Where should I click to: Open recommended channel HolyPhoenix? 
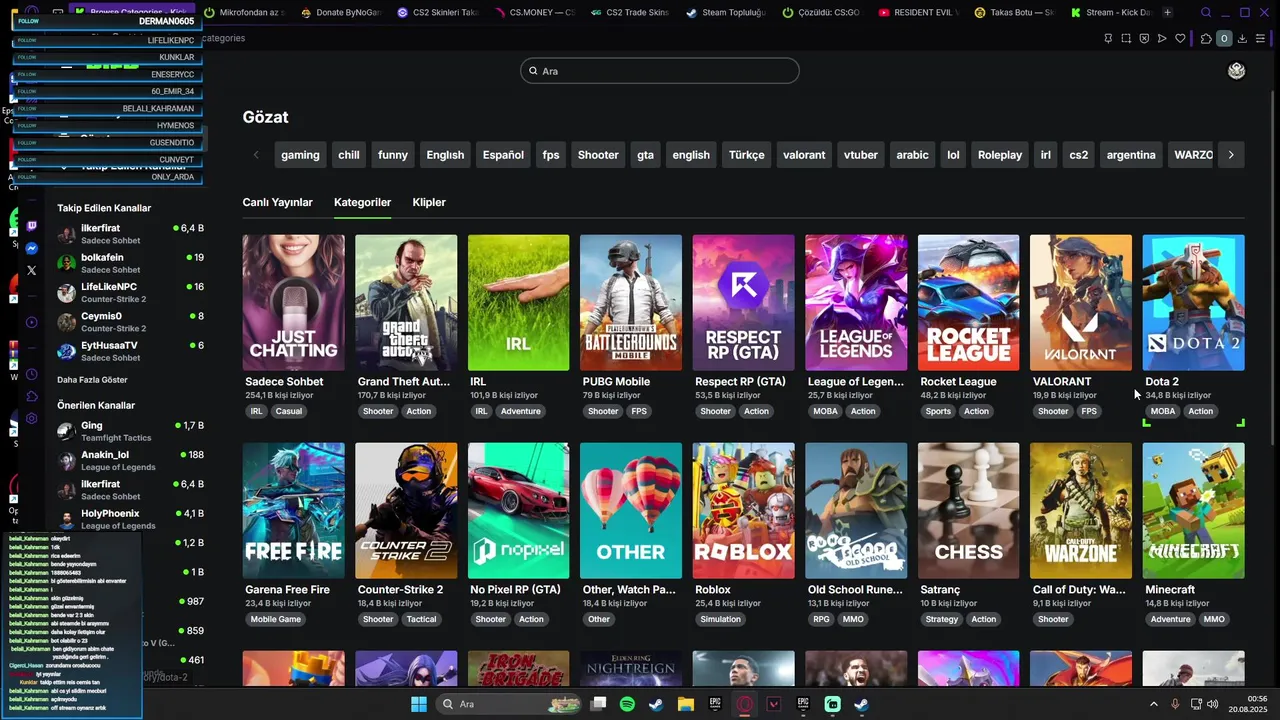click(130, 519)
